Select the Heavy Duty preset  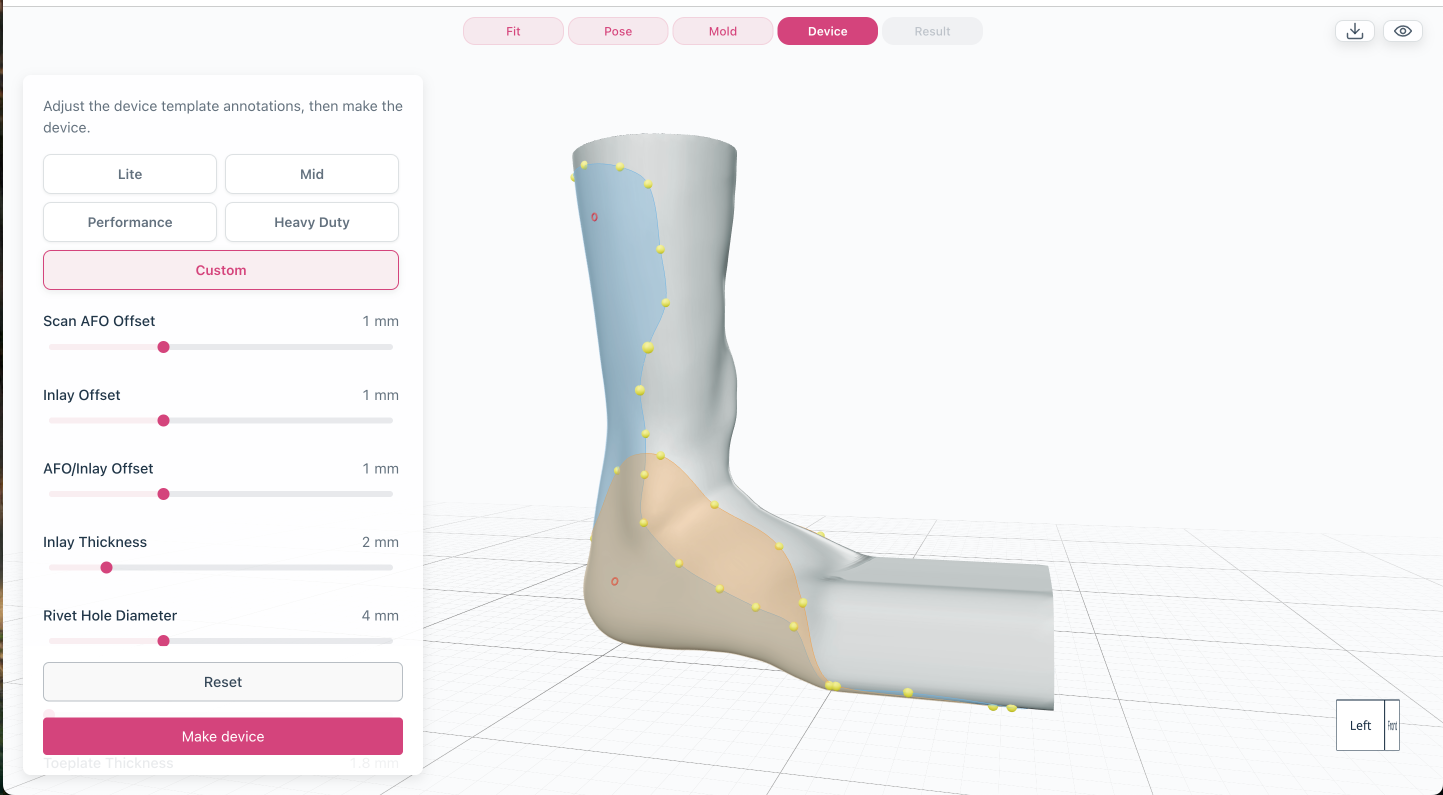(312, 222)
